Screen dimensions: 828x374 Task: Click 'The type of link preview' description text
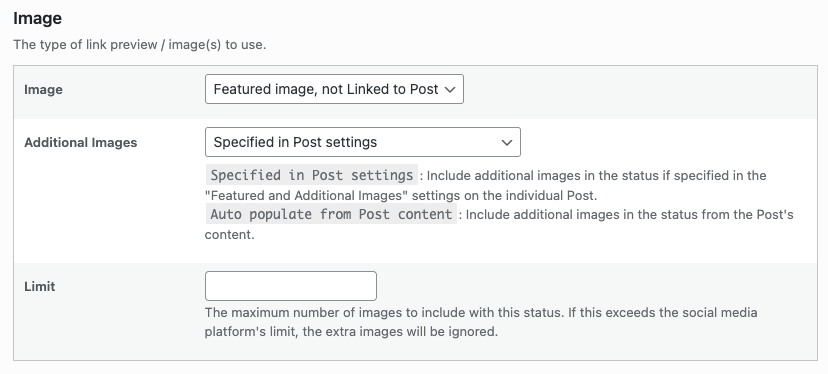[139, 45]
